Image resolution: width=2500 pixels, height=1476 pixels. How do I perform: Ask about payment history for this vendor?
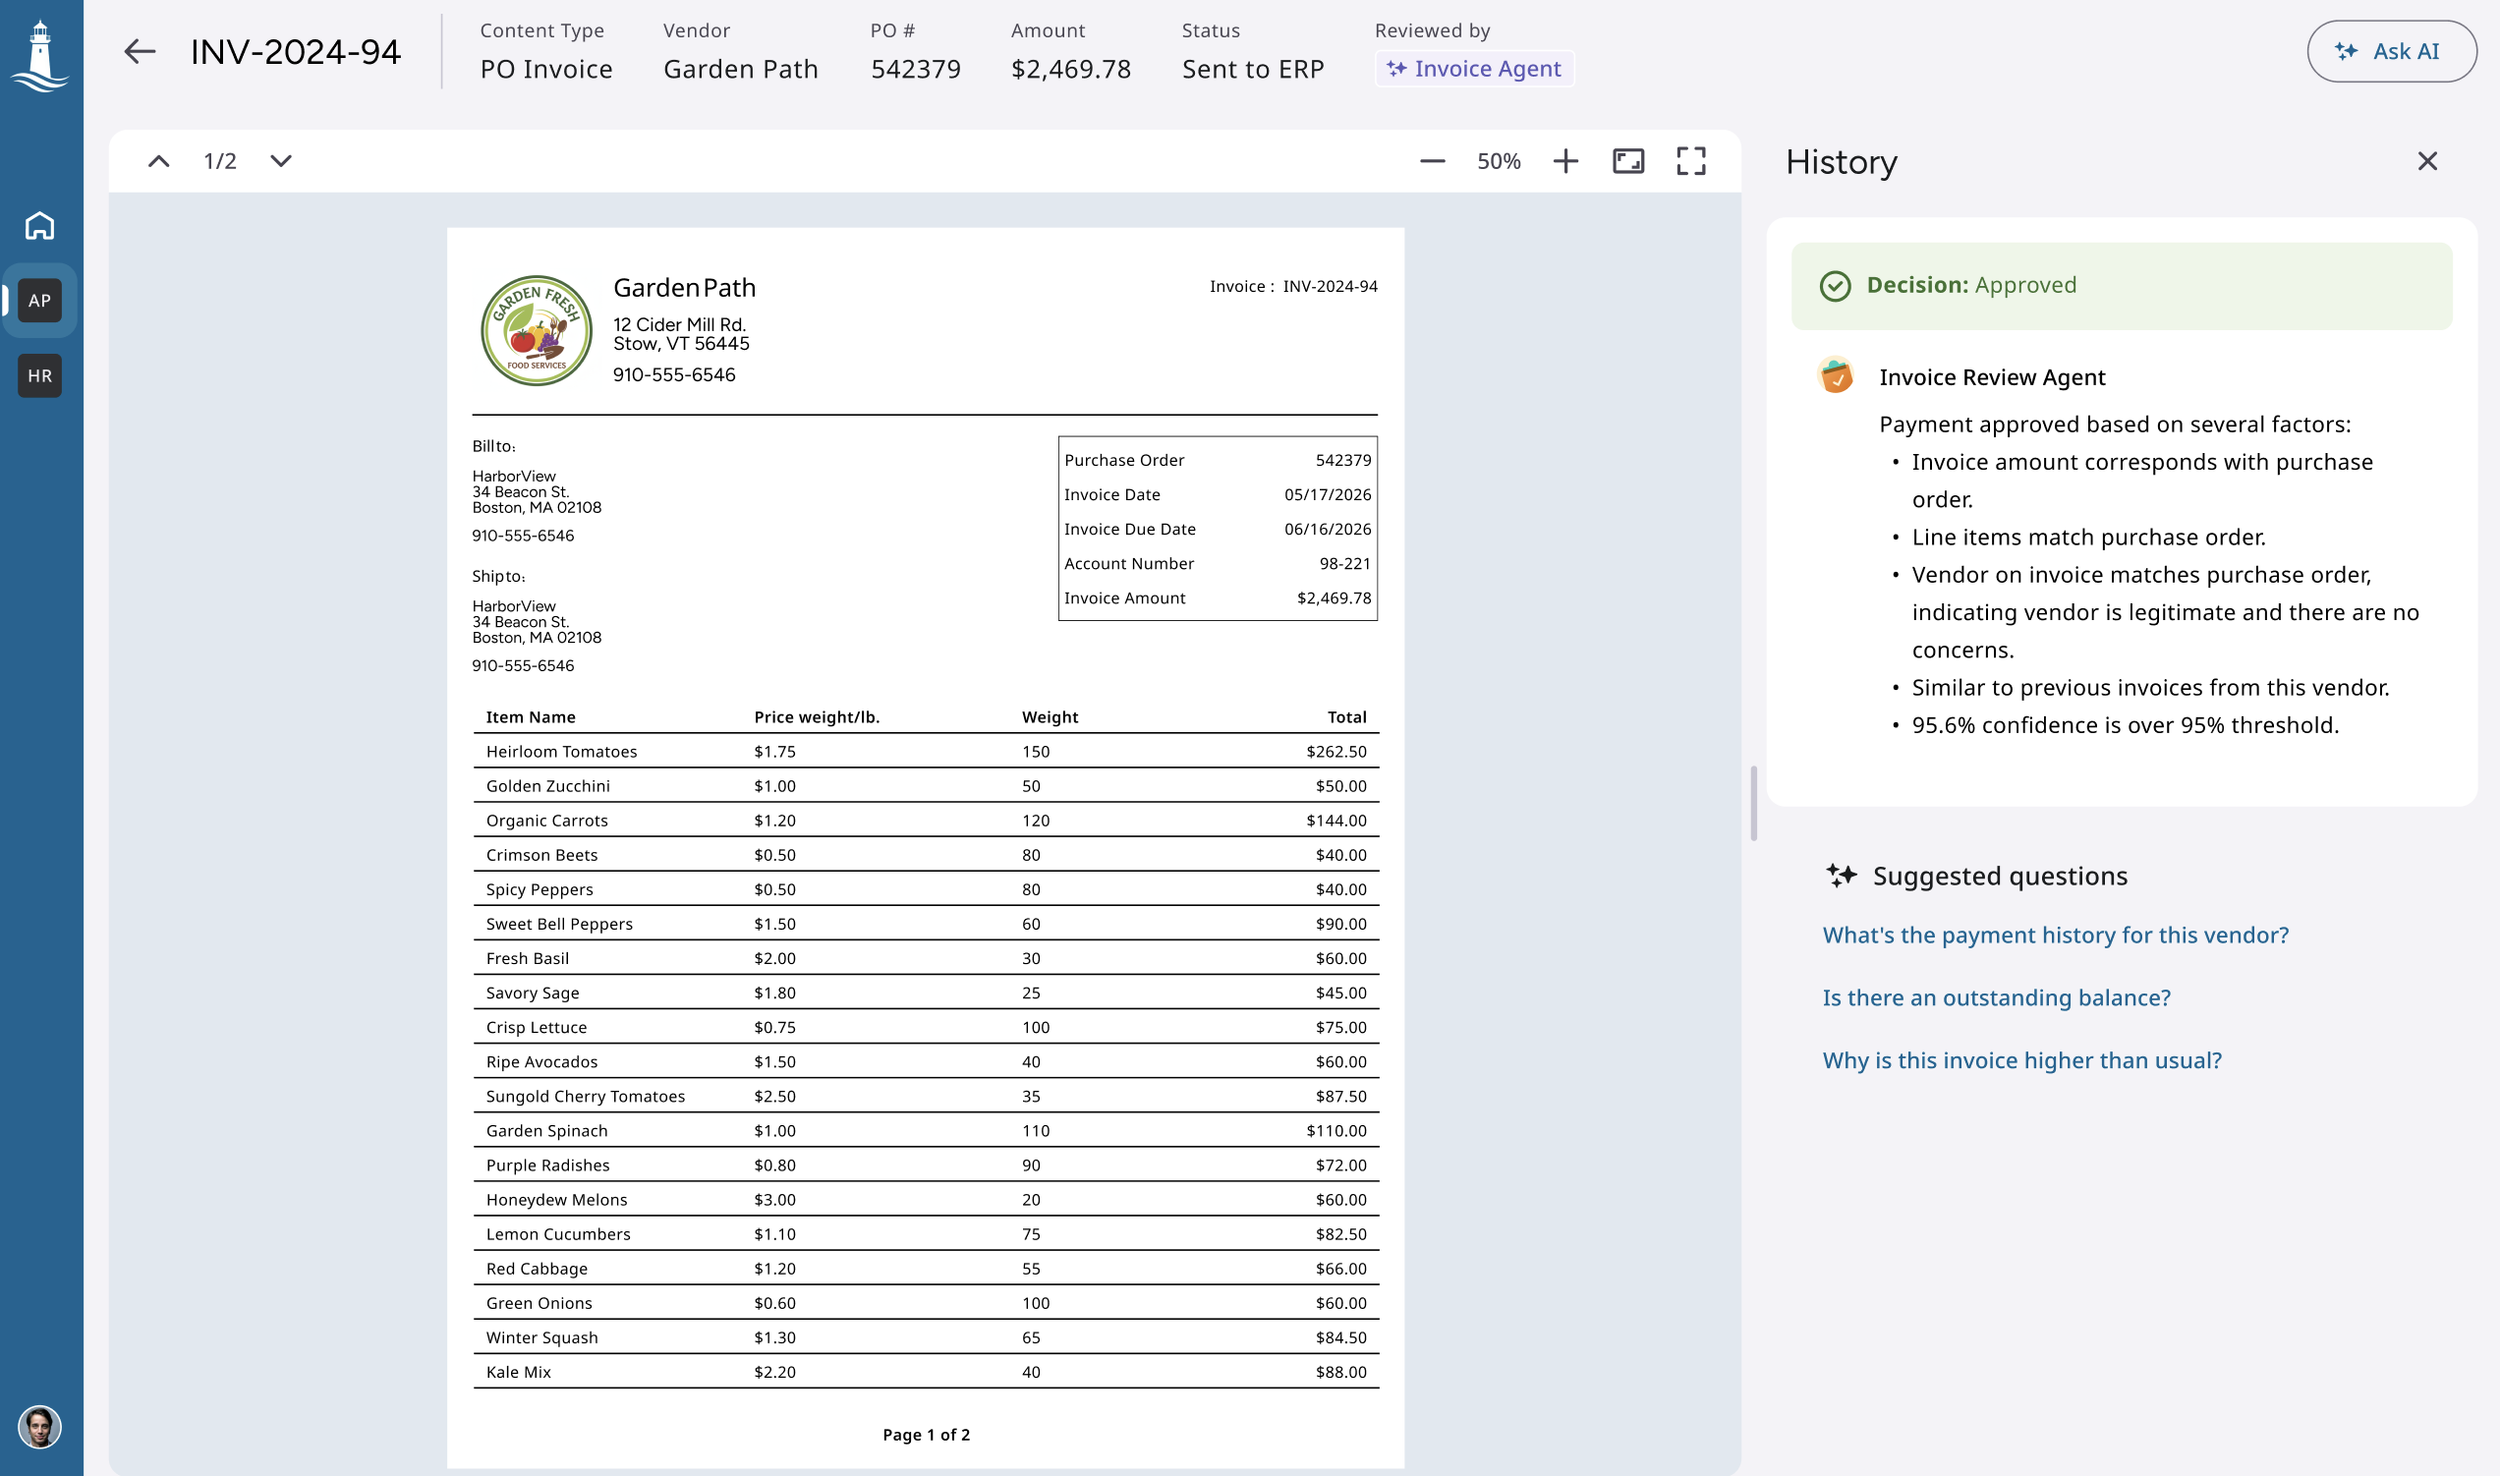[2055, 935]
